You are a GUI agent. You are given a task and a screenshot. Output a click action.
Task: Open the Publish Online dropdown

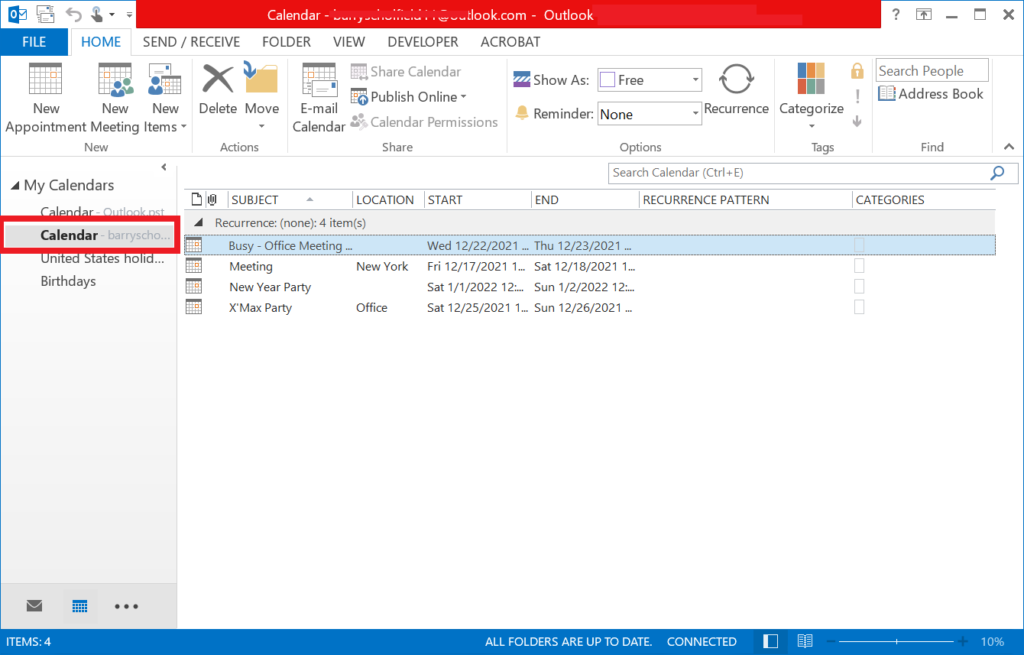[x=409, y=97]
